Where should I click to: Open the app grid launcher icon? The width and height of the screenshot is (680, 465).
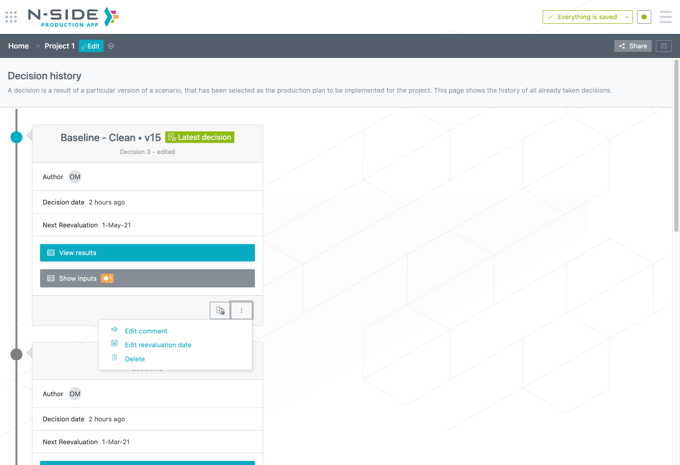coord(11,17)
